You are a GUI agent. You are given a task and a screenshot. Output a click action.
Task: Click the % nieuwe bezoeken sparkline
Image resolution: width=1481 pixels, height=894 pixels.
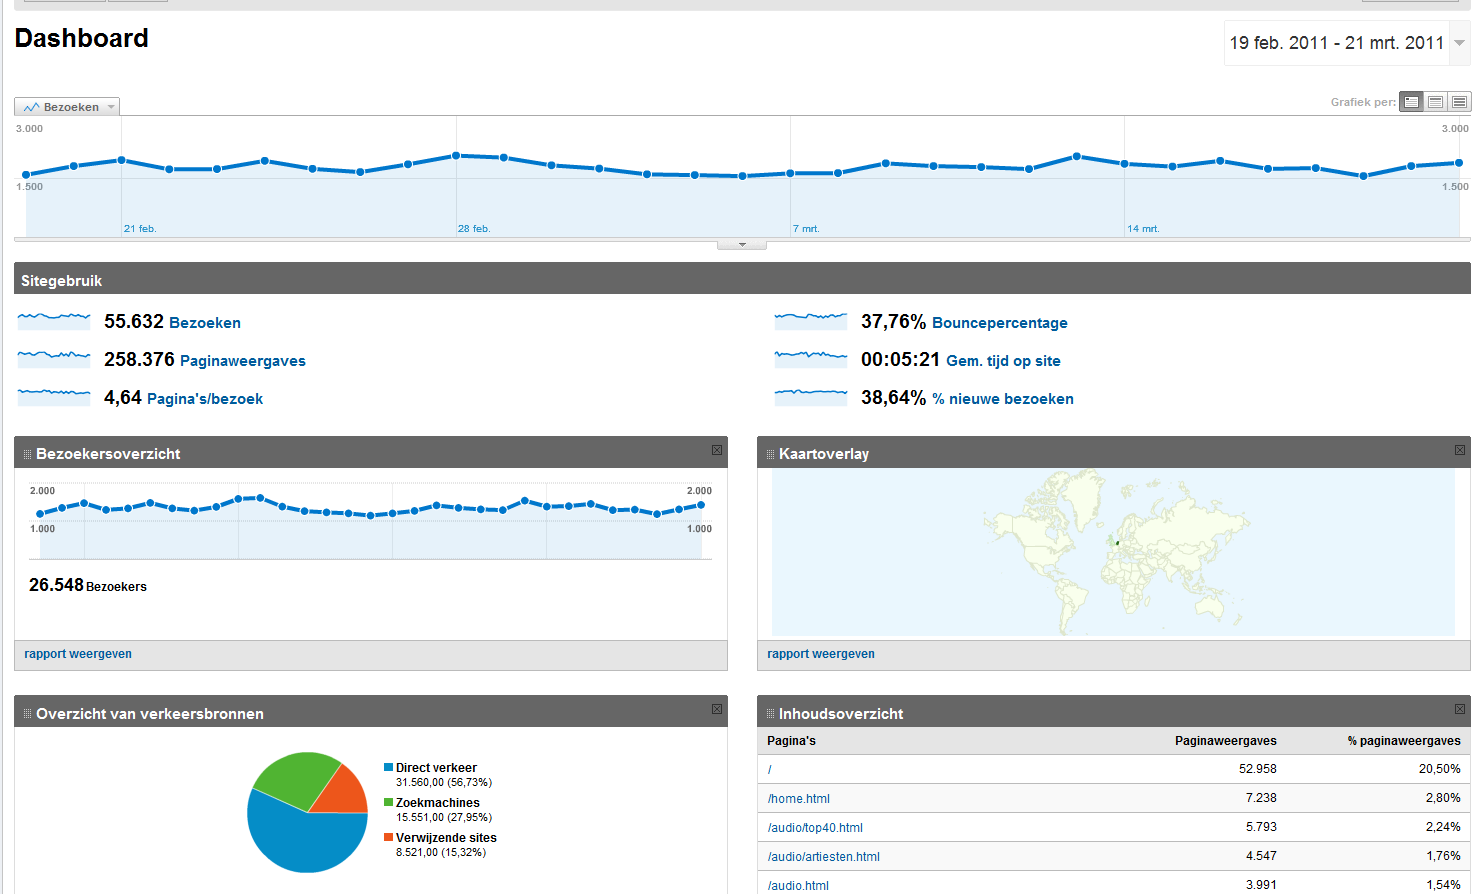(x=811, y=397)
